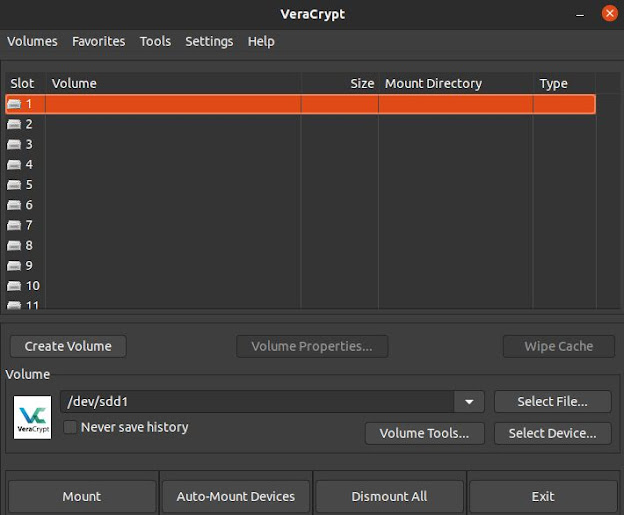This screenshot has width=624, height=515.
Task: Minimize the VeraCrypt window
Action: point(580,14)
